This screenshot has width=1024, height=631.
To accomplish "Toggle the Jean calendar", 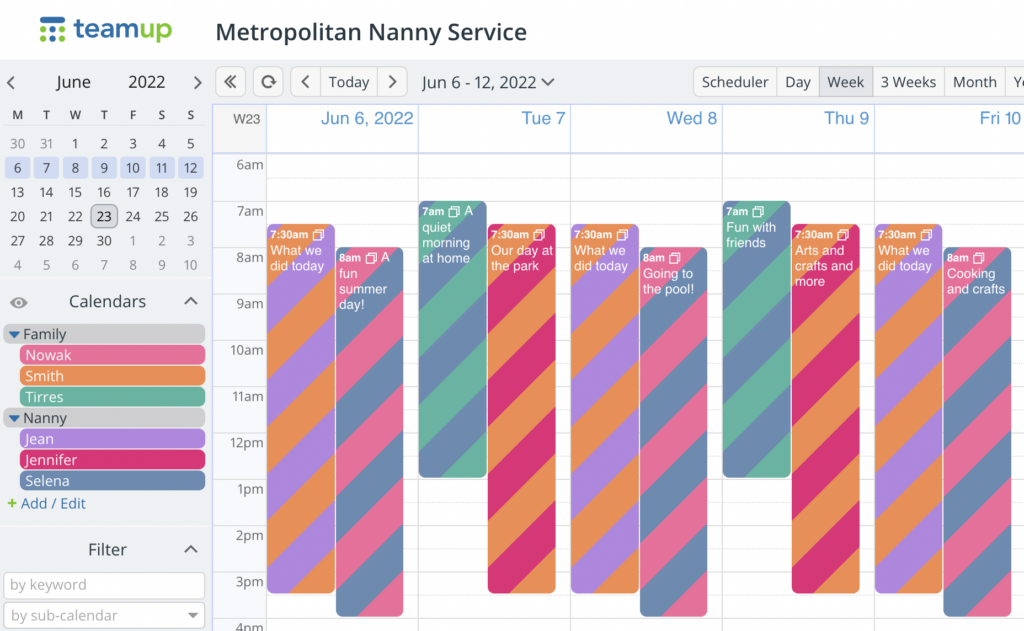I will 112,438.
